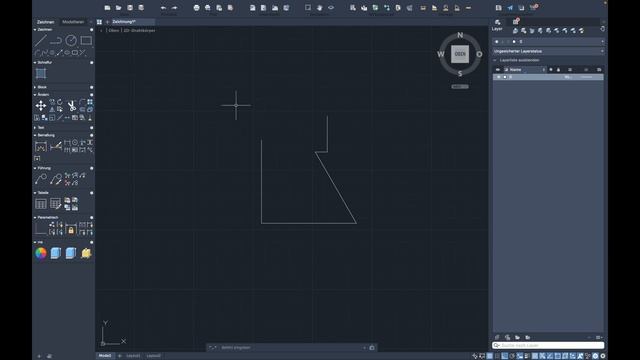Activate the Orbit view tool

pyautogui.click(x=331, y=8)
